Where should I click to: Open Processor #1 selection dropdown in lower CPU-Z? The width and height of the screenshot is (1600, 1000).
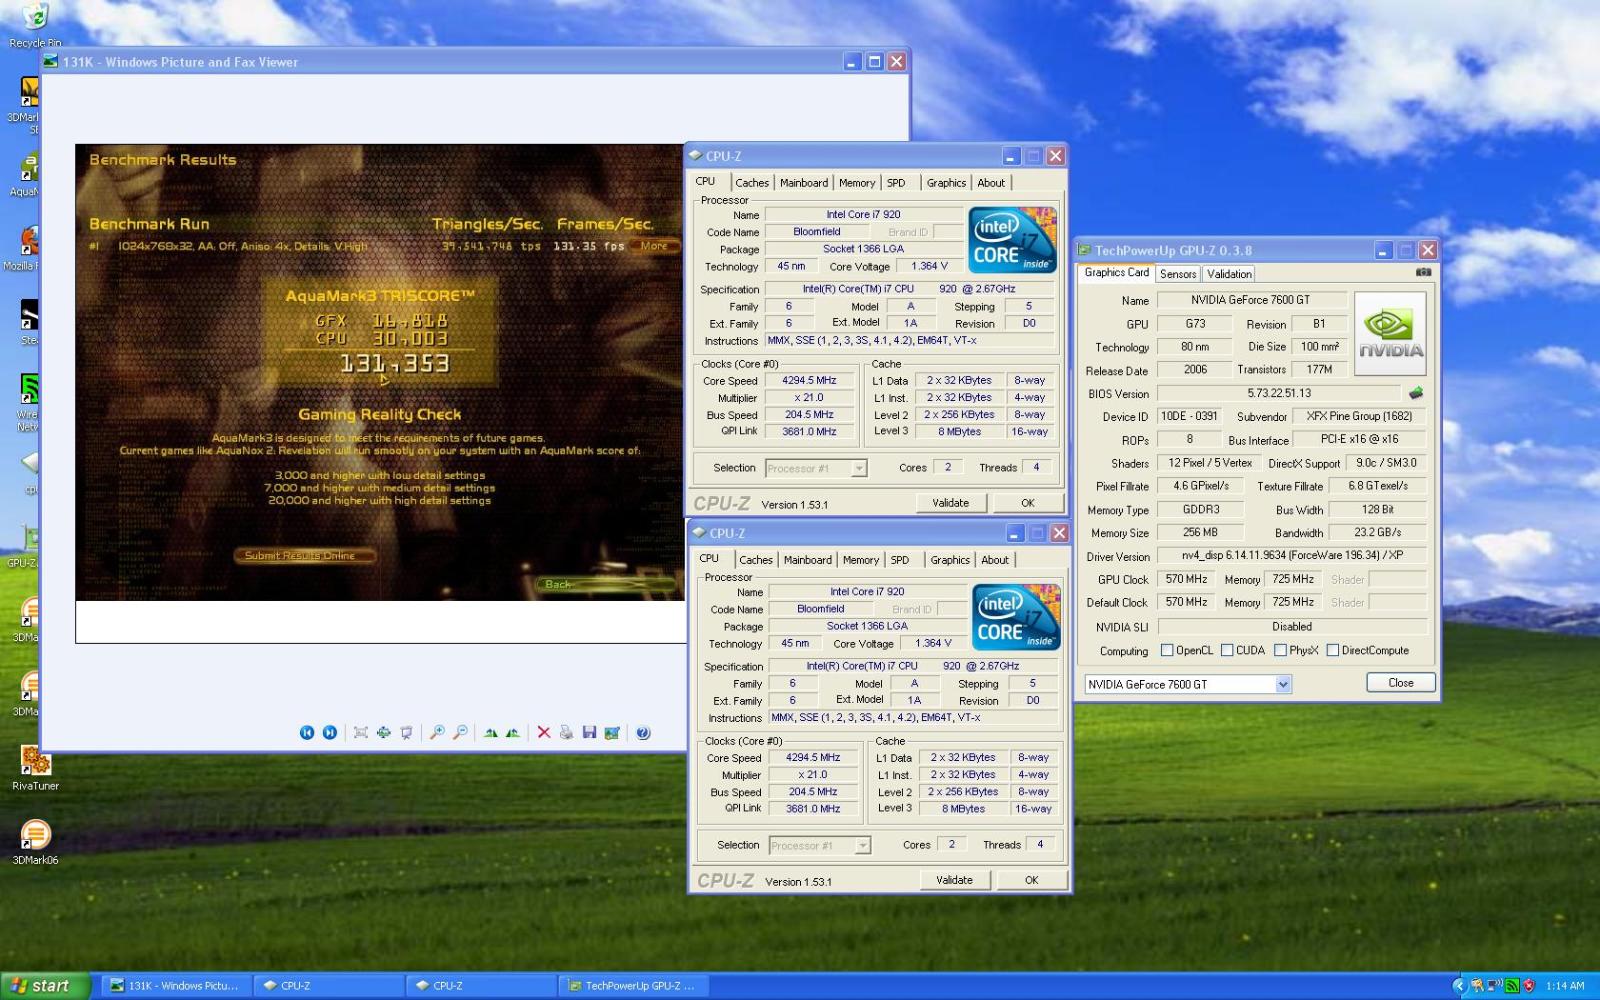point(862,846)
